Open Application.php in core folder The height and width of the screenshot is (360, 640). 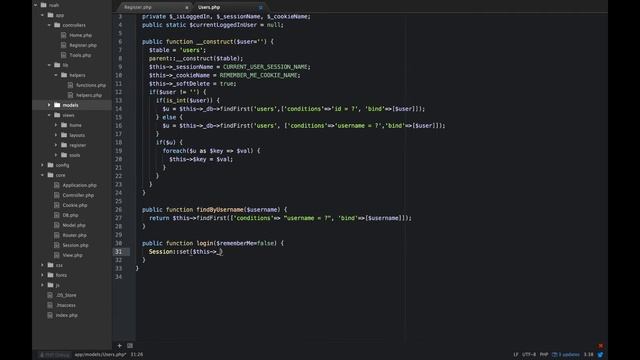[80, 185]
